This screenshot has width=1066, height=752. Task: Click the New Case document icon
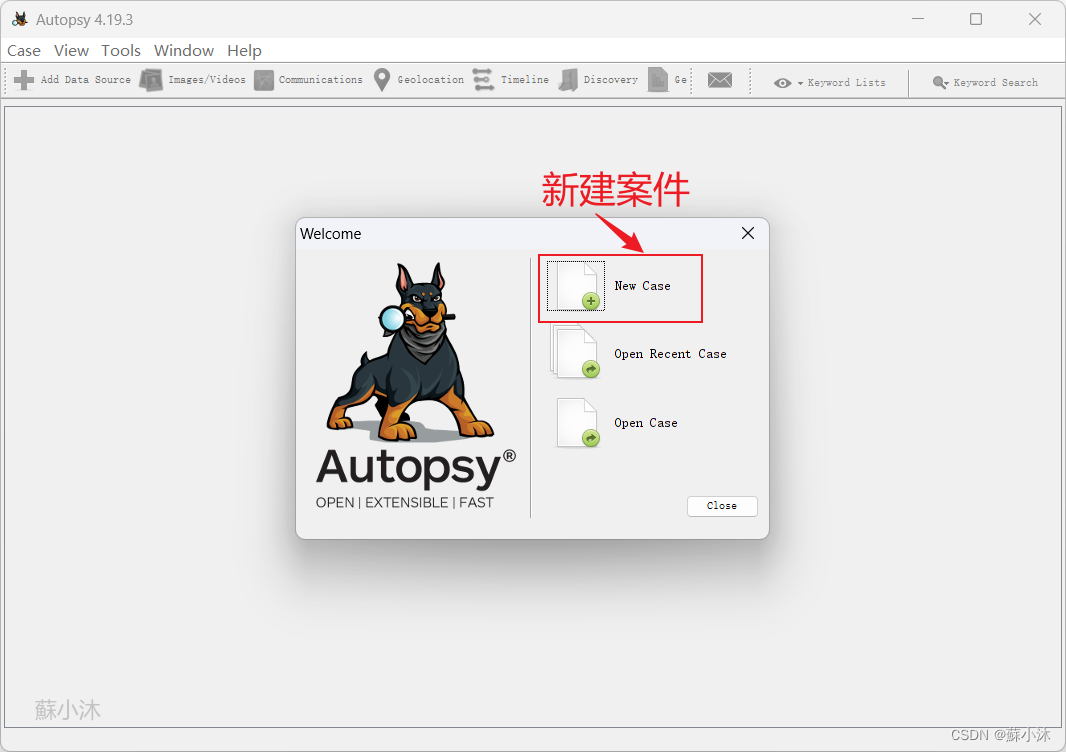coord(576,286)
